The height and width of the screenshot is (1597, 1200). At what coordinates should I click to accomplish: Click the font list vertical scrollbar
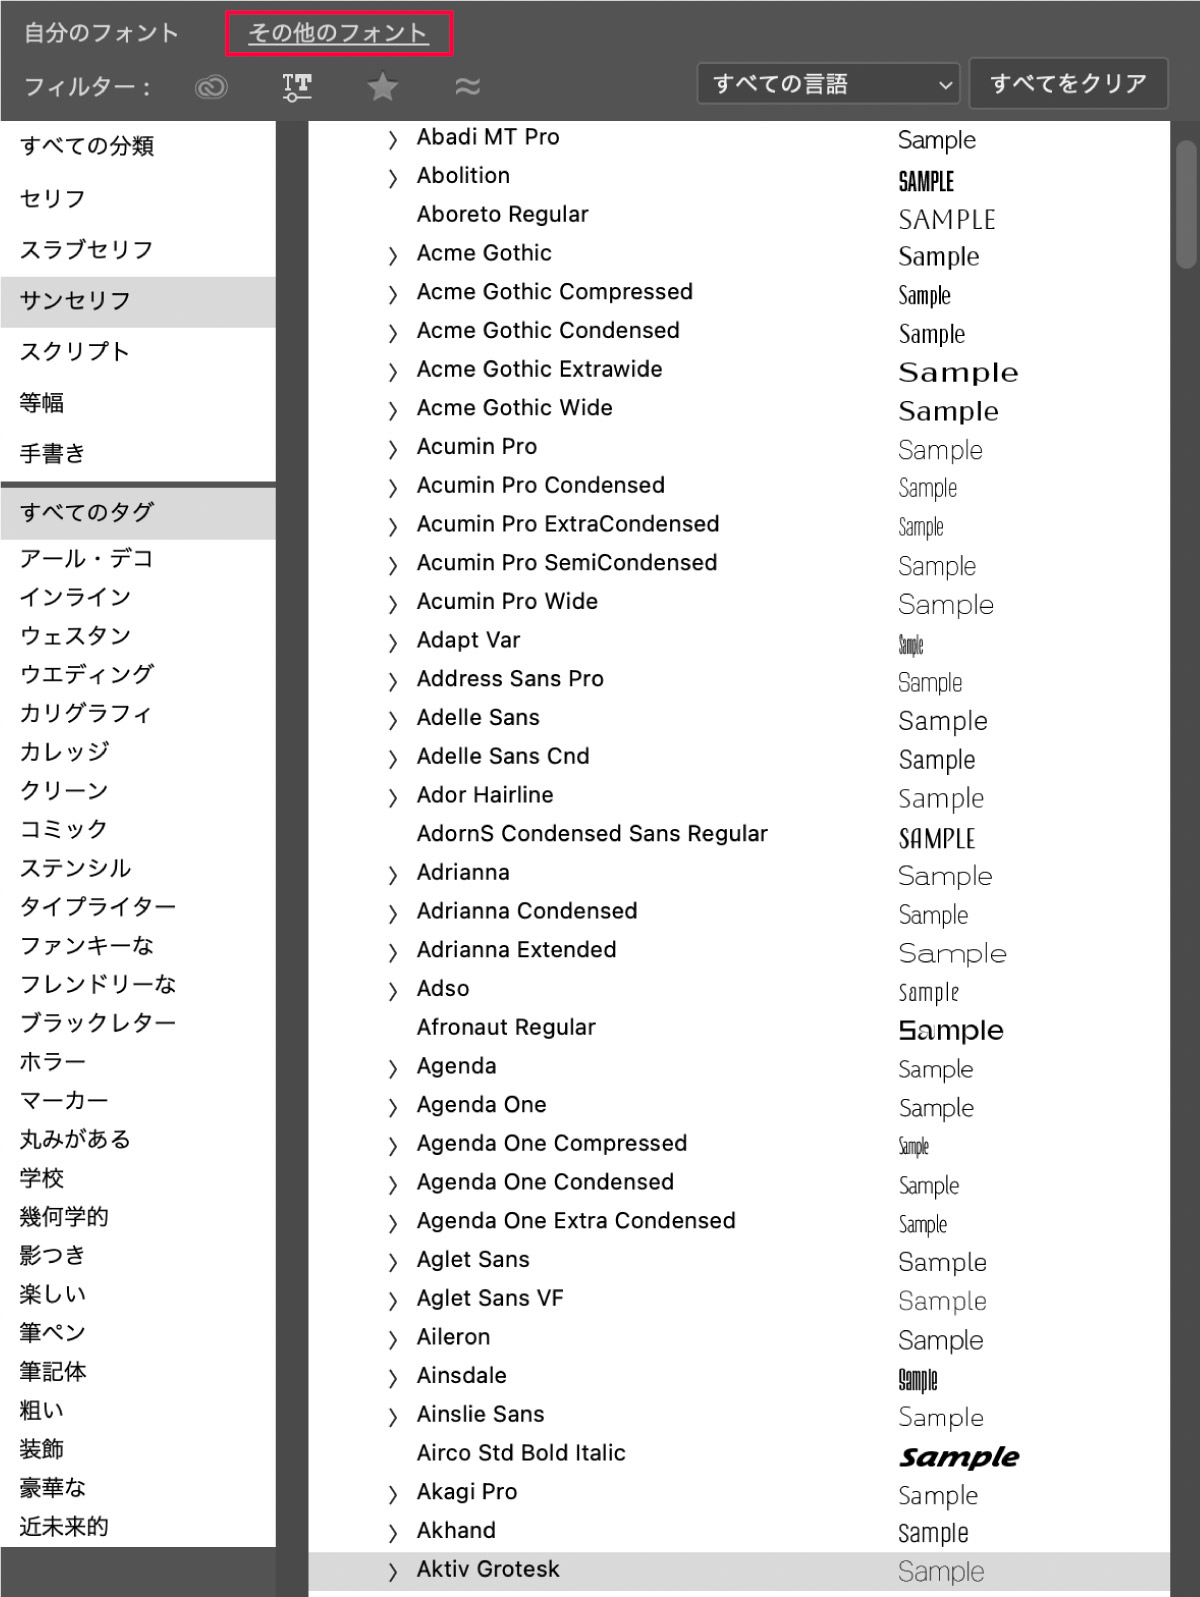(x=1186, y=200)
